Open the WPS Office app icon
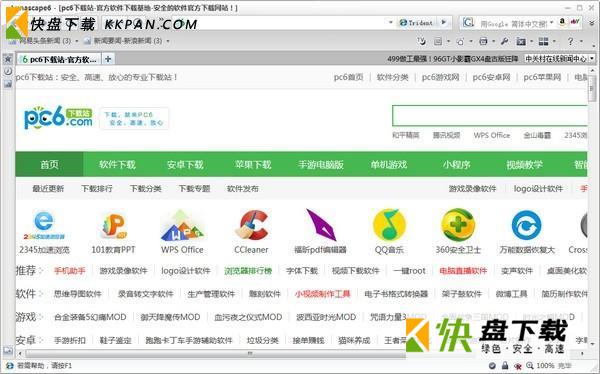 coord(182,225)
